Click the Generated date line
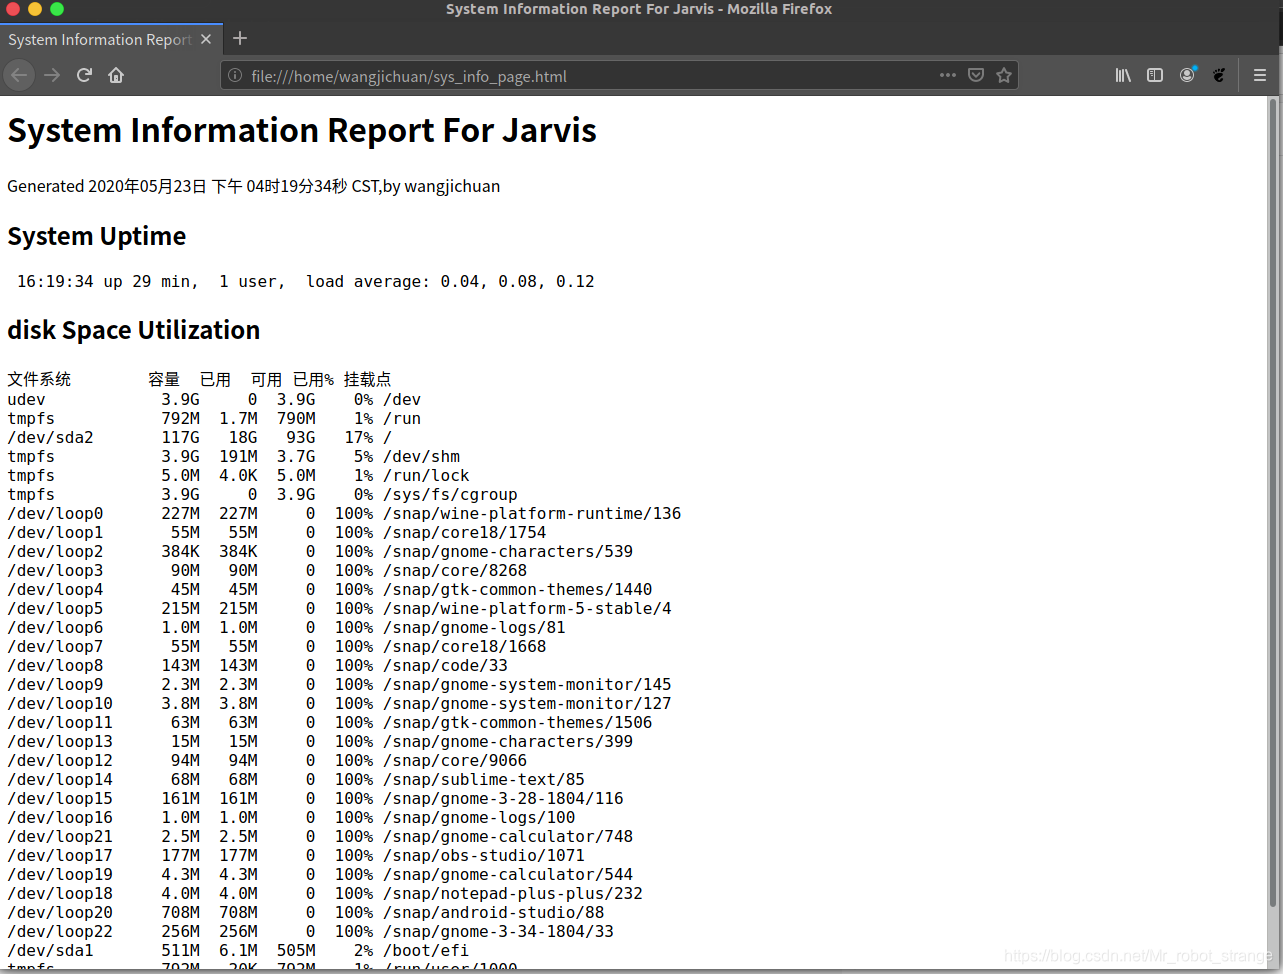The width and height of the screenshot is (1283, 974). [x=254, y=186]
